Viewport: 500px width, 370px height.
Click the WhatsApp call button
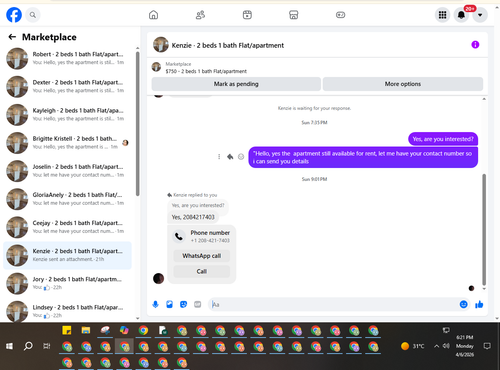[202, 256]
